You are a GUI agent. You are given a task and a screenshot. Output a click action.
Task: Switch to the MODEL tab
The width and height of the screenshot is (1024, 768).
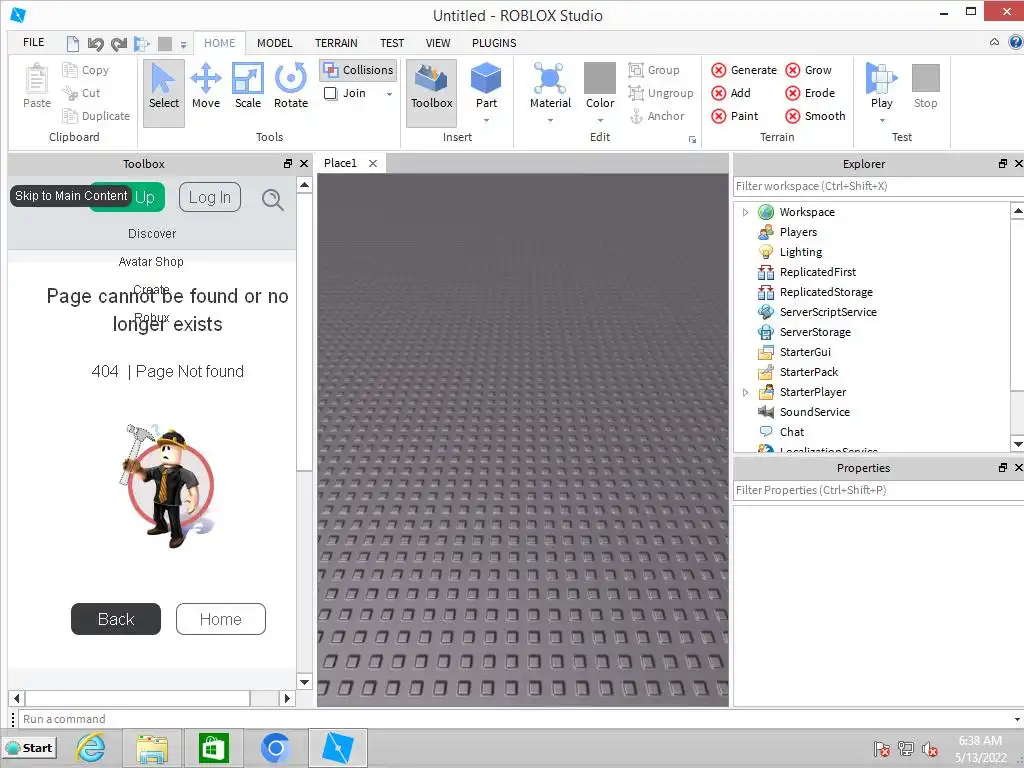click(274, 43)
